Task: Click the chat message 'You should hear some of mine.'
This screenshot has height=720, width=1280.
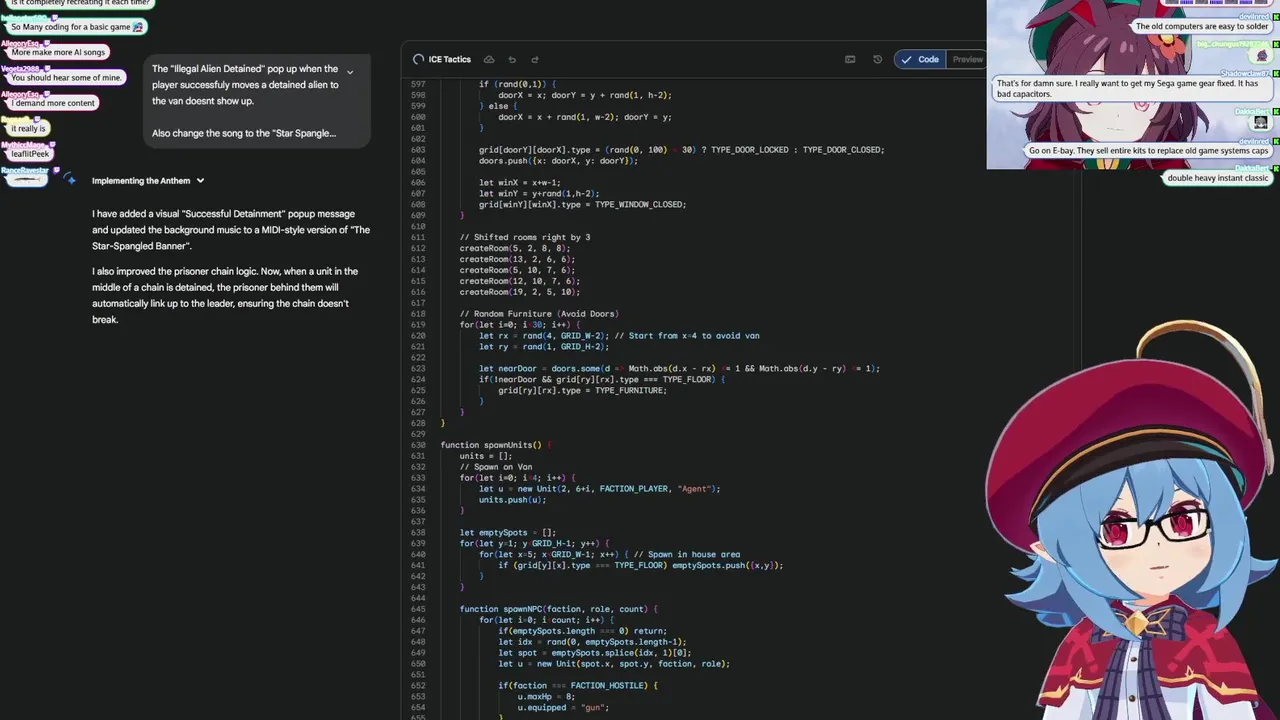Action: click(x=66, y=77)
